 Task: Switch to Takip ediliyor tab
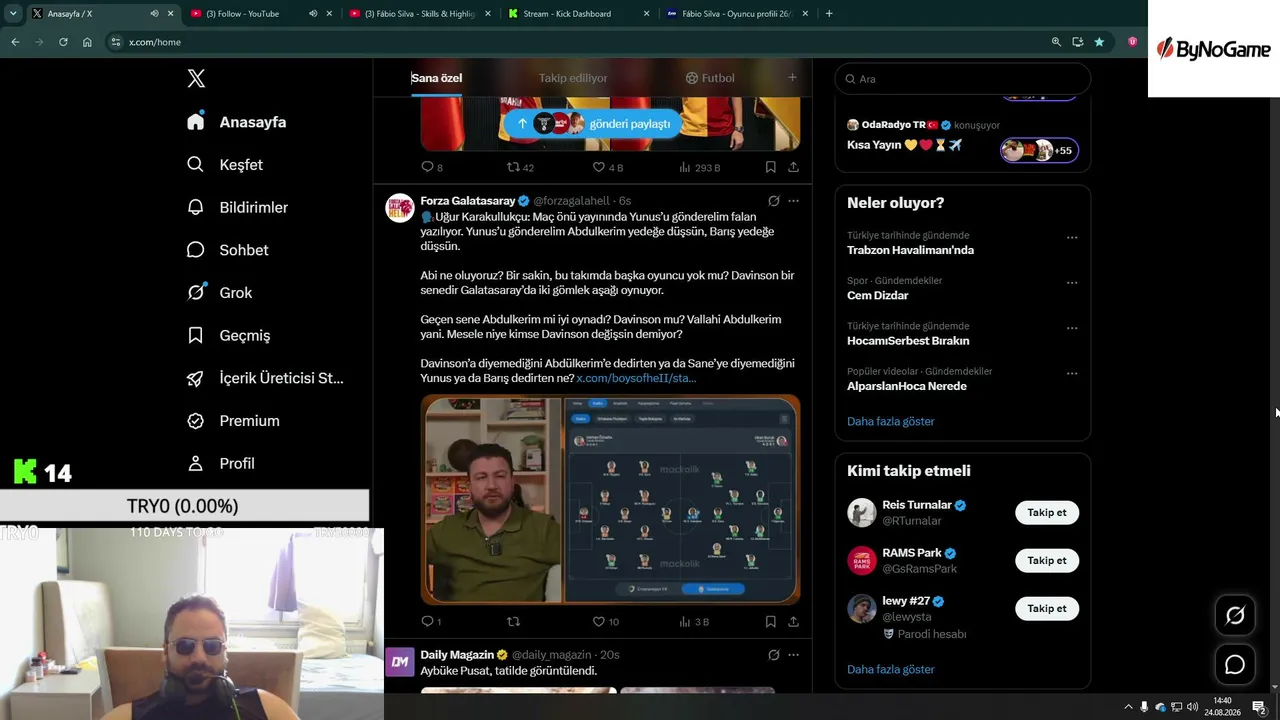[573, 78]
